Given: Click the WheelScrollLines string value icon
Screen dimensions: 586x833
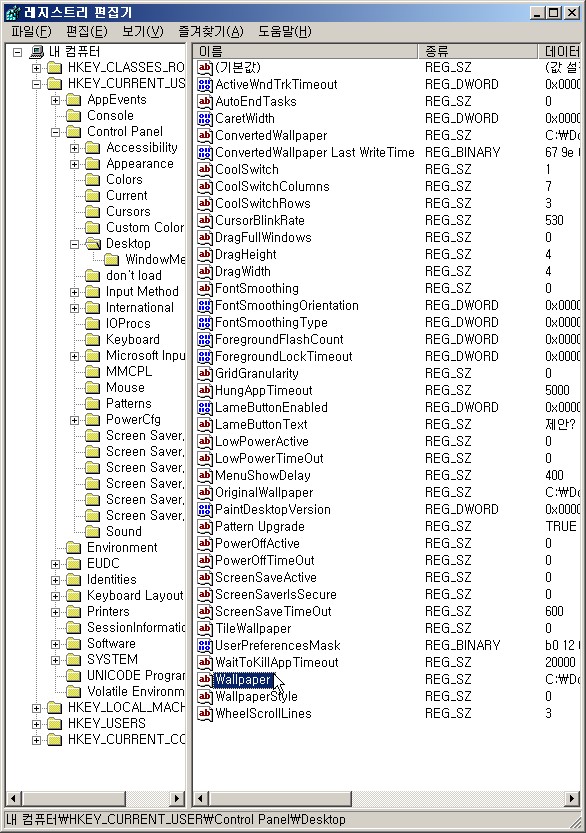Looking at the screenshot, I should click(x=205, y=713).
